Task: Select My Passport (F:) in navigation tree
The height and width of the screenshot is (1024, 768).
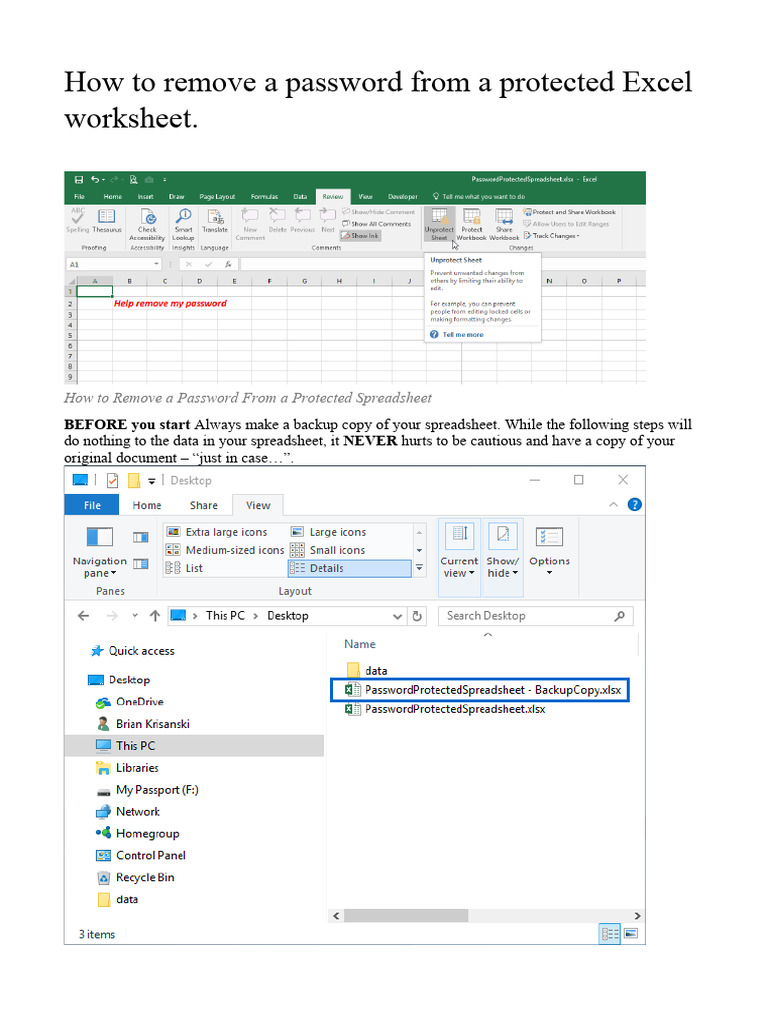Action: coord(148,790)
